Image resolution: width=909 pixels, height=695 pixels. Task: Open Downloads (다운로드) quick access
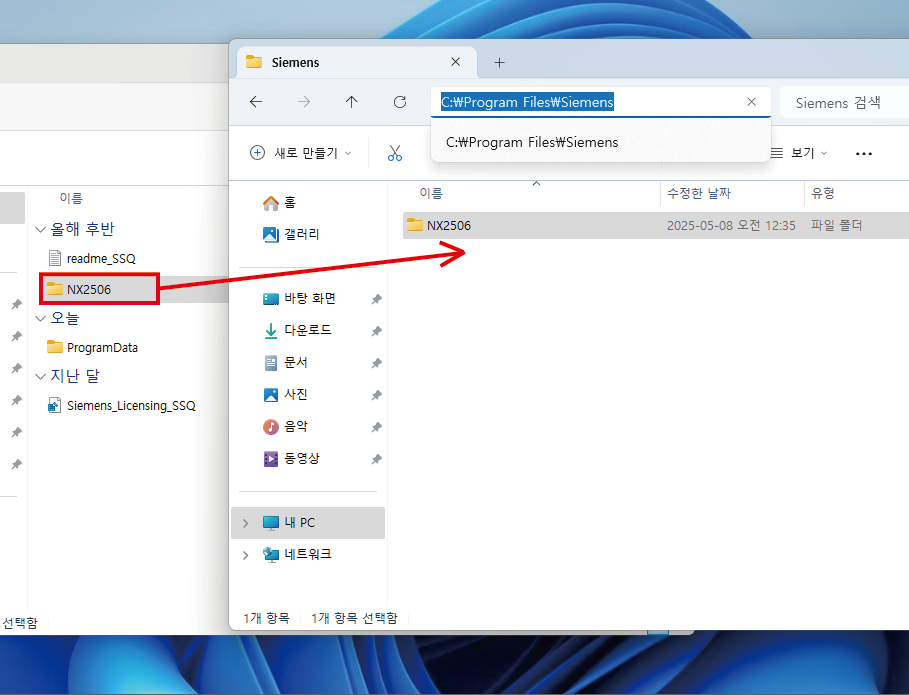pyautogui.click(x=297, y=330)
